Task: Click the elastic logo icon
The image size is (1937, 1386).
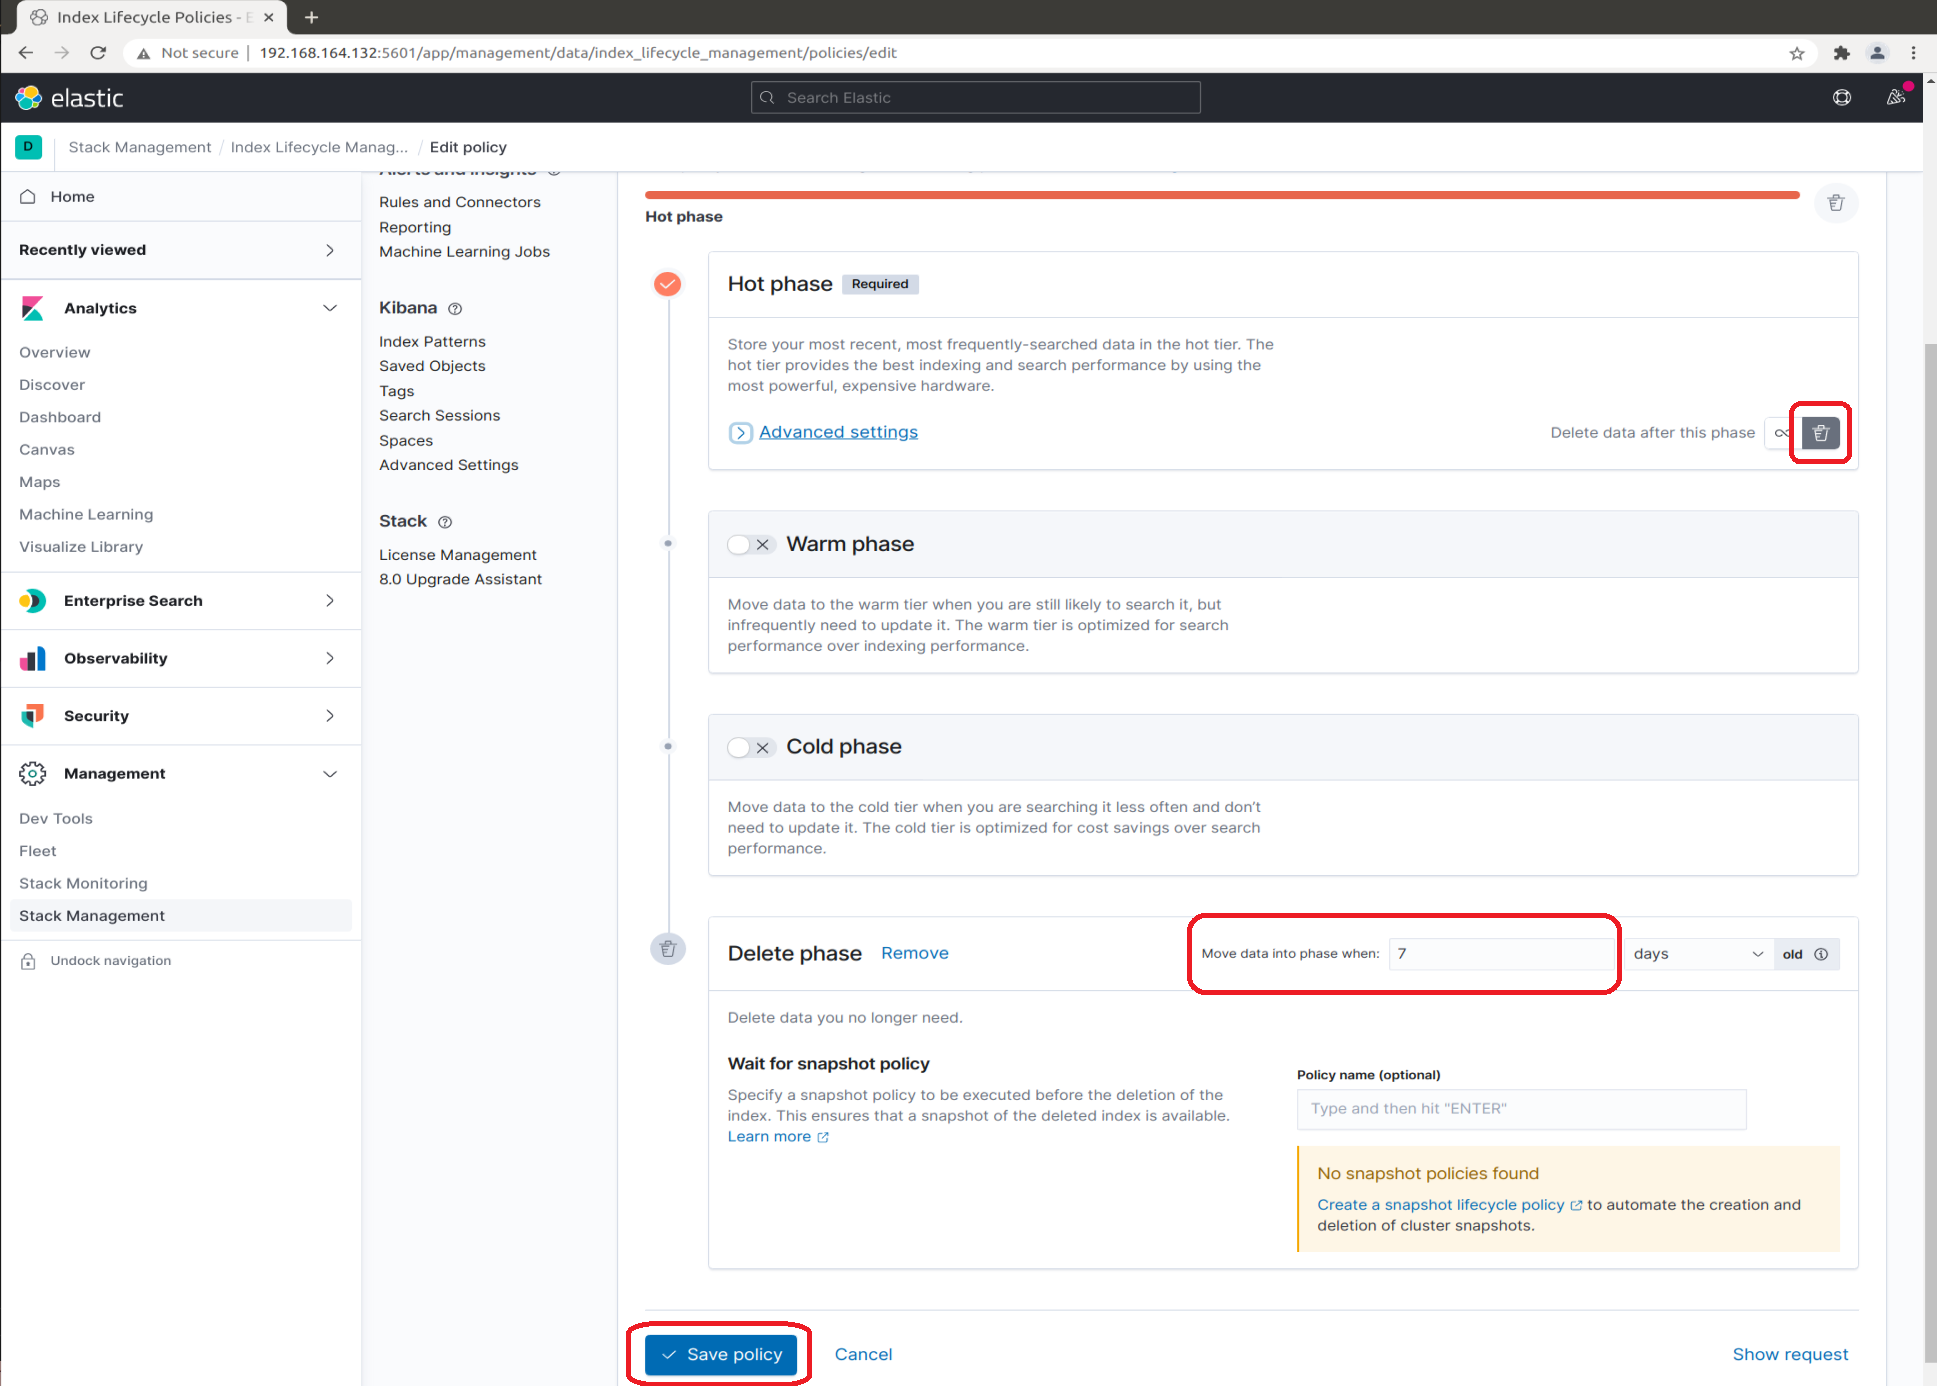Action: [x=28, y=98]
